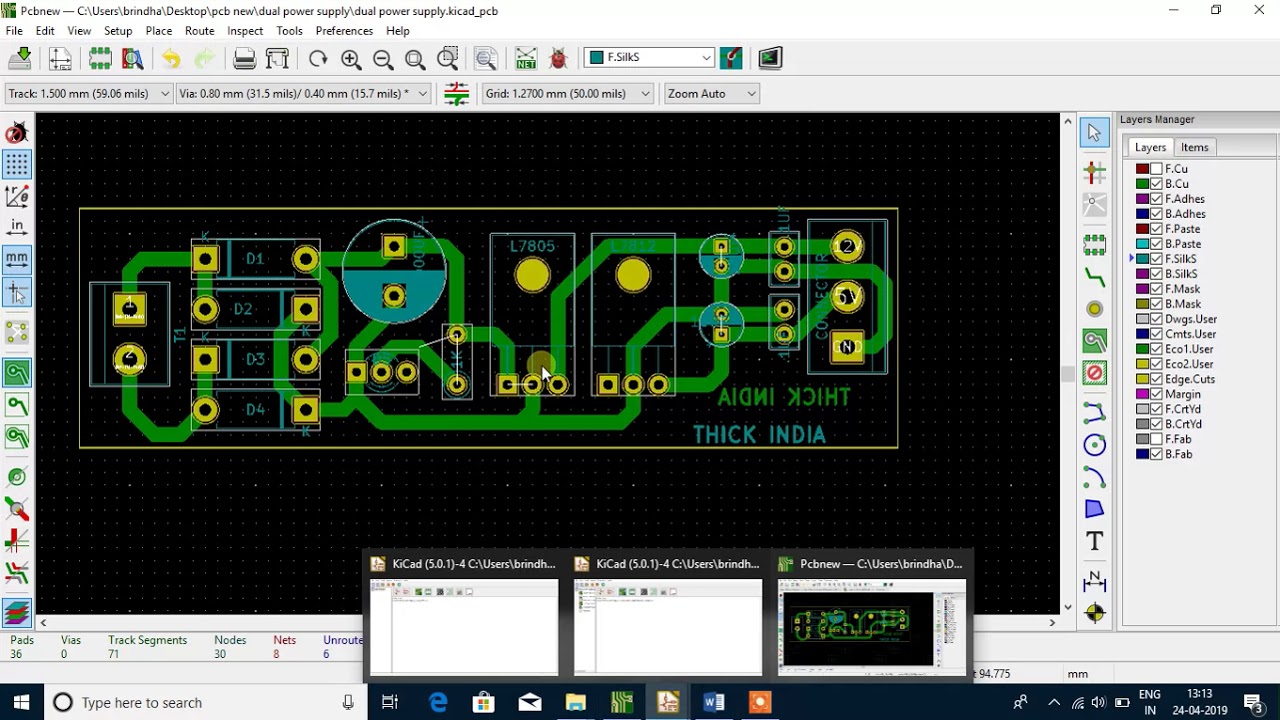Open File Explorer from taskbar

click(x=576, y=702)
